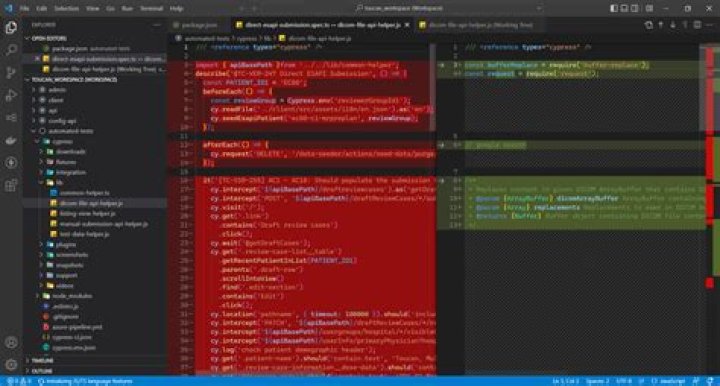The width and height of the screenshot is (720, 386).
Task: Go to previous change arrow in diff editor
Action: [661, 25]
